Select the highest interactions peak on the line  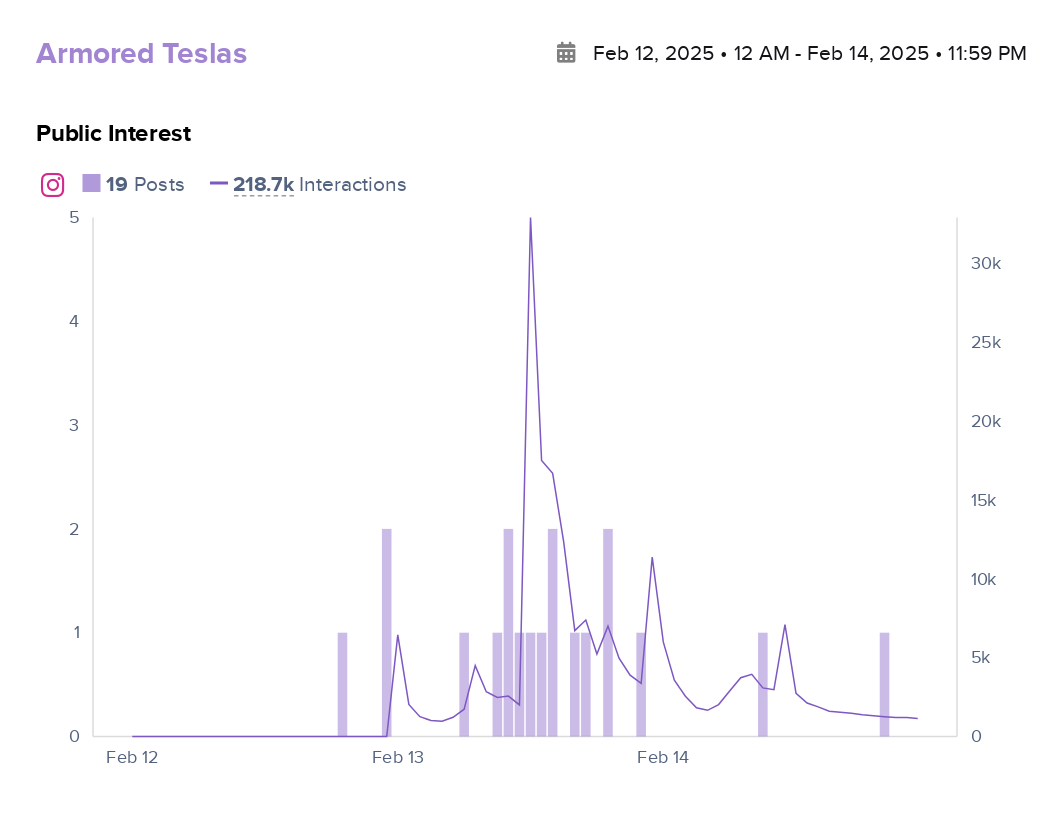(x=530, y=219)
